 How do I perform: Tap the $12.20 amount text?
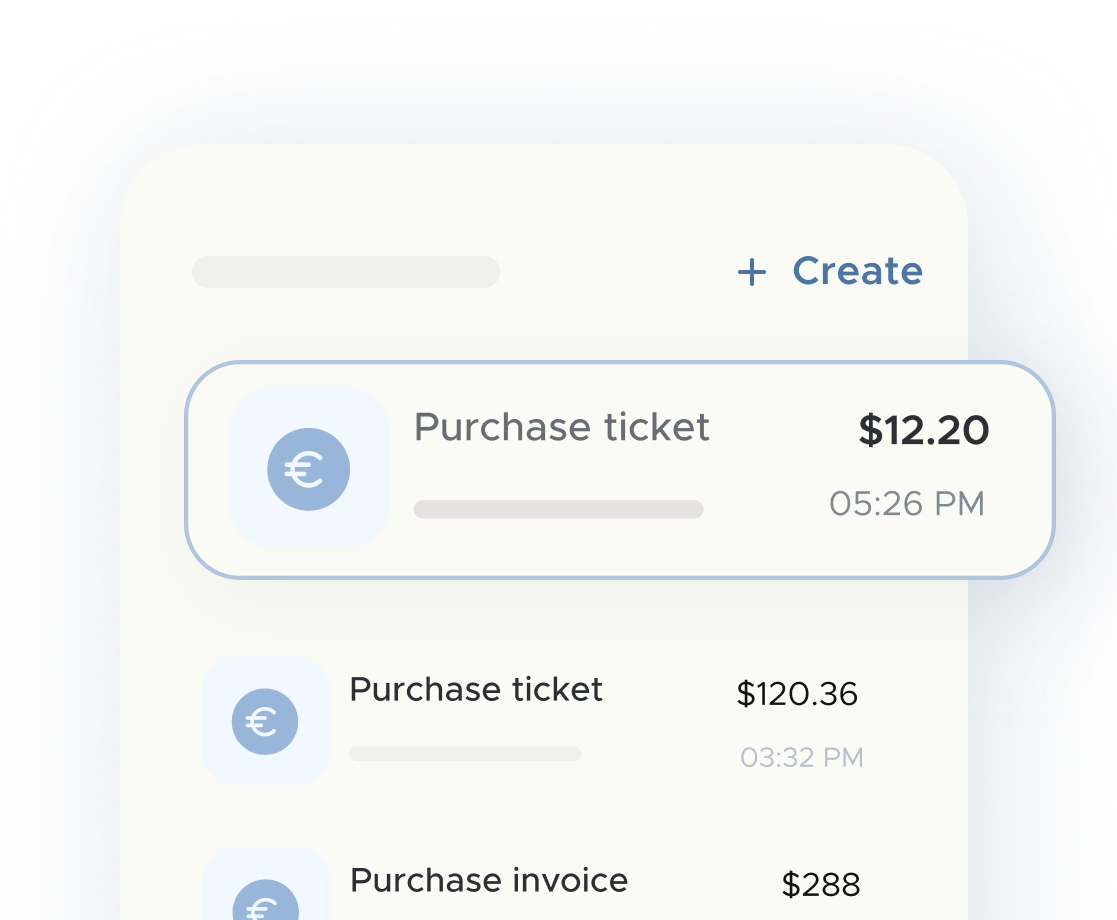(x=923, y=430)
